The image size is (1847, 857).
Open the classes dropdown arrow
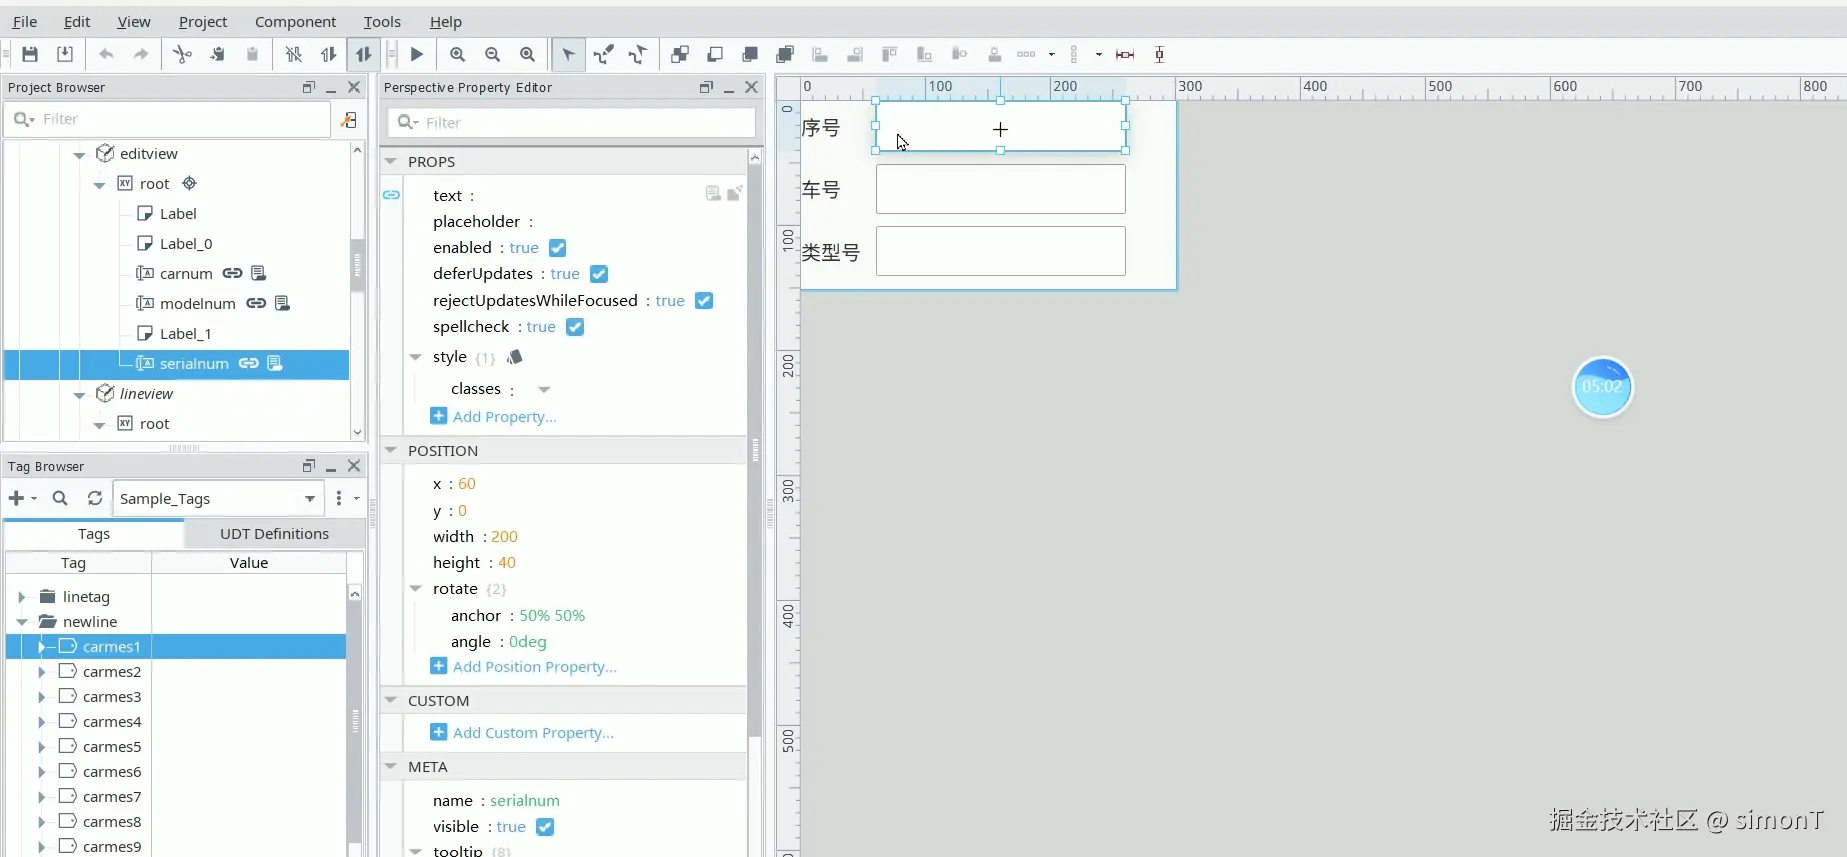tap(544, 389)
